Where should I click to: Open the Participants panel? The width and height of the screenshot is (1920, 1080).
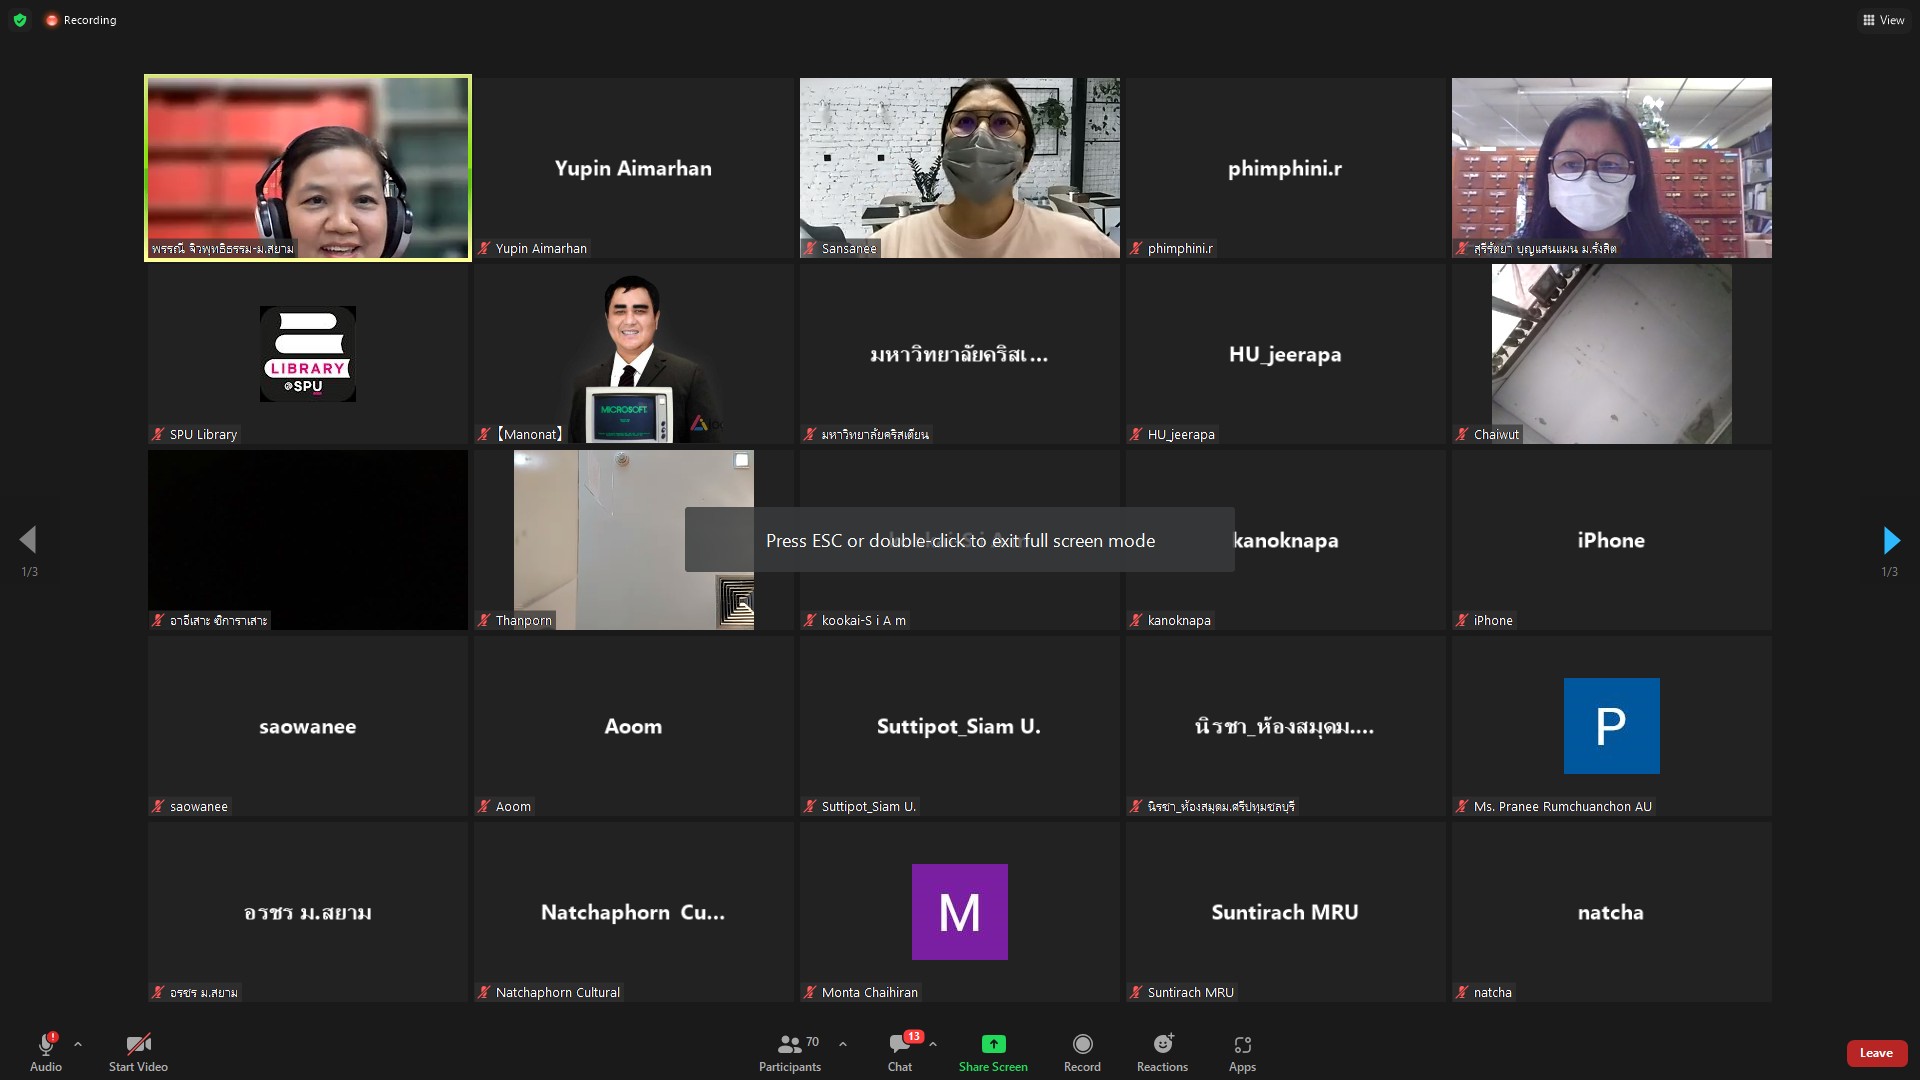(x=789, y=1045)
